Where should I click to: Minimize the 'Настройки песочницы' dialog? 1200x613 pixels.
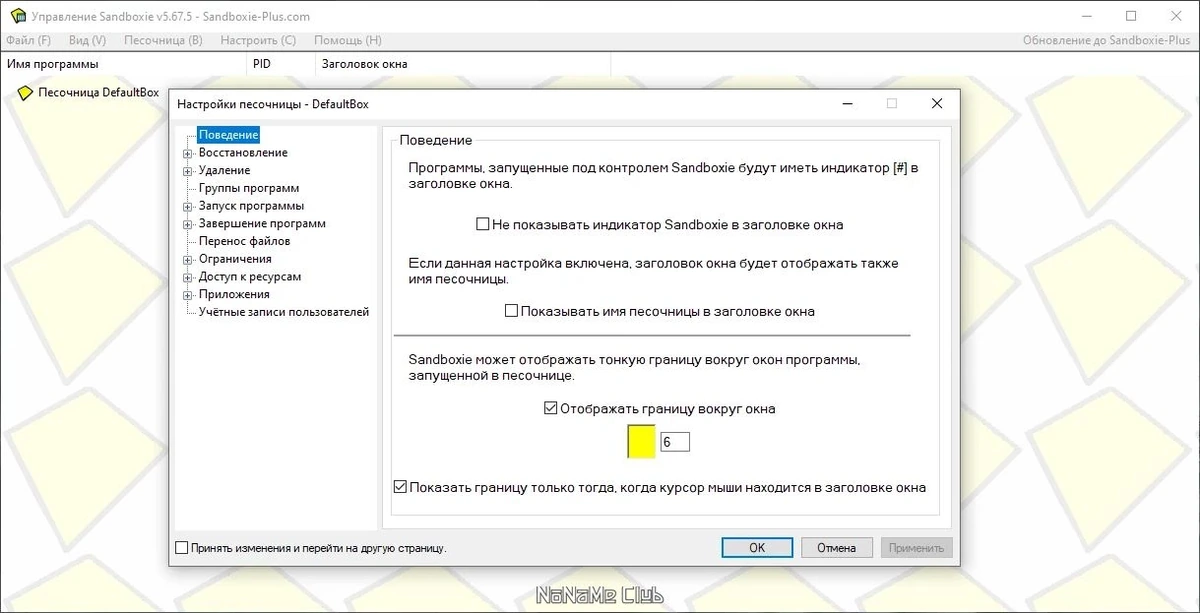847,103
